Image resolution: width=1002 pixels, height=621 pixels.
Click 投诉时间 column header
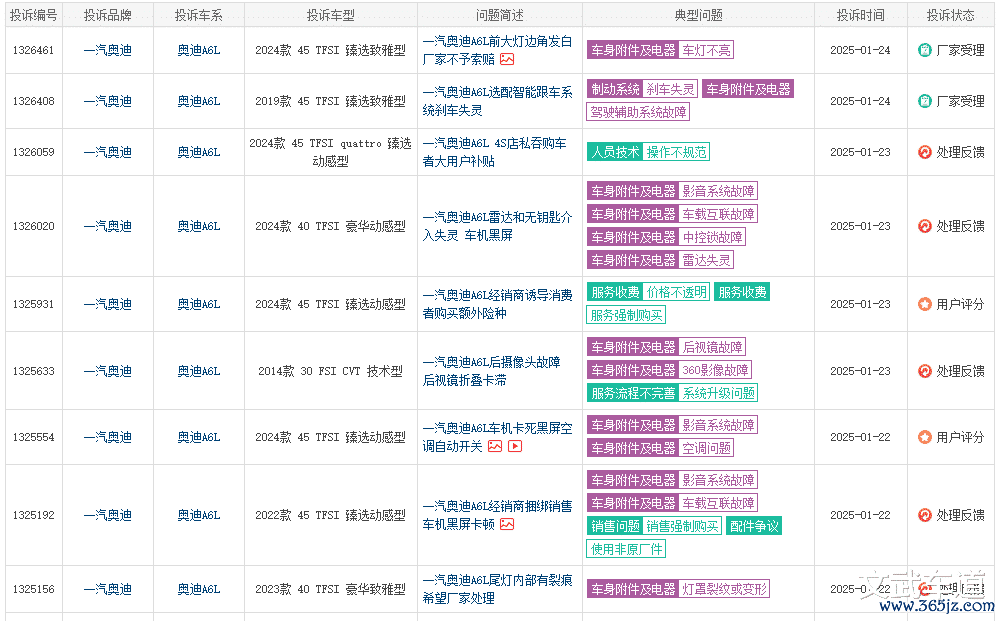coord(861,15)
